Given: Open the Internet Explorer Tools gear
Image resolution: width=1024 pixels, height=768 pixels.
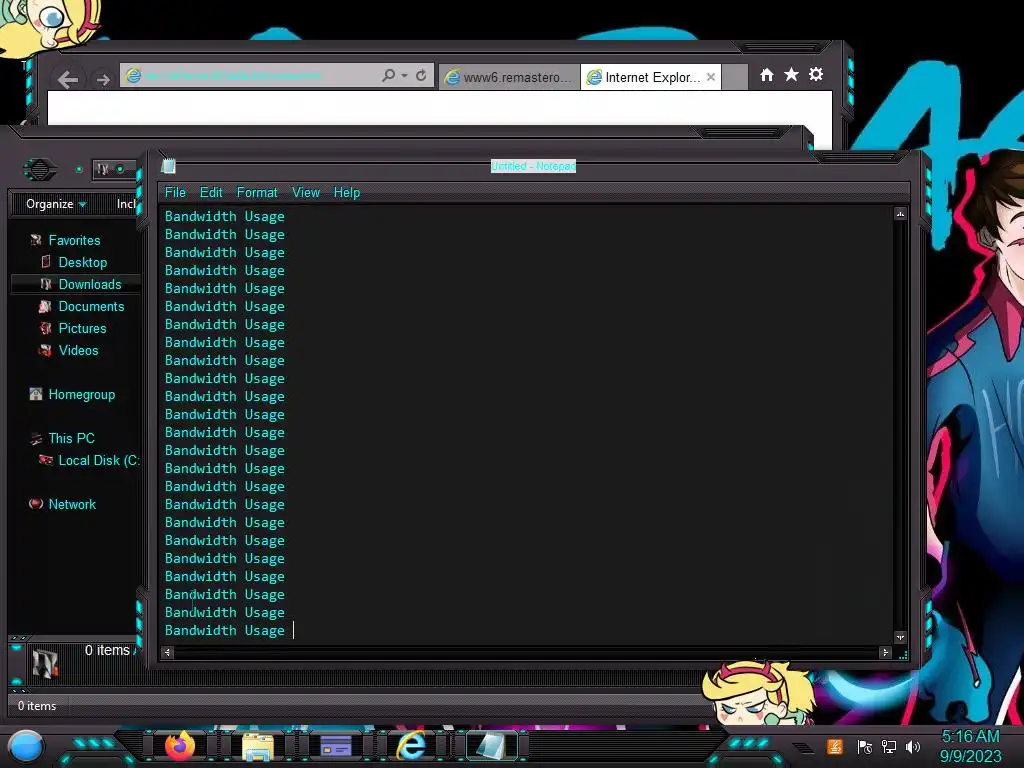Looking at the screenshot, I should point(816,74).
